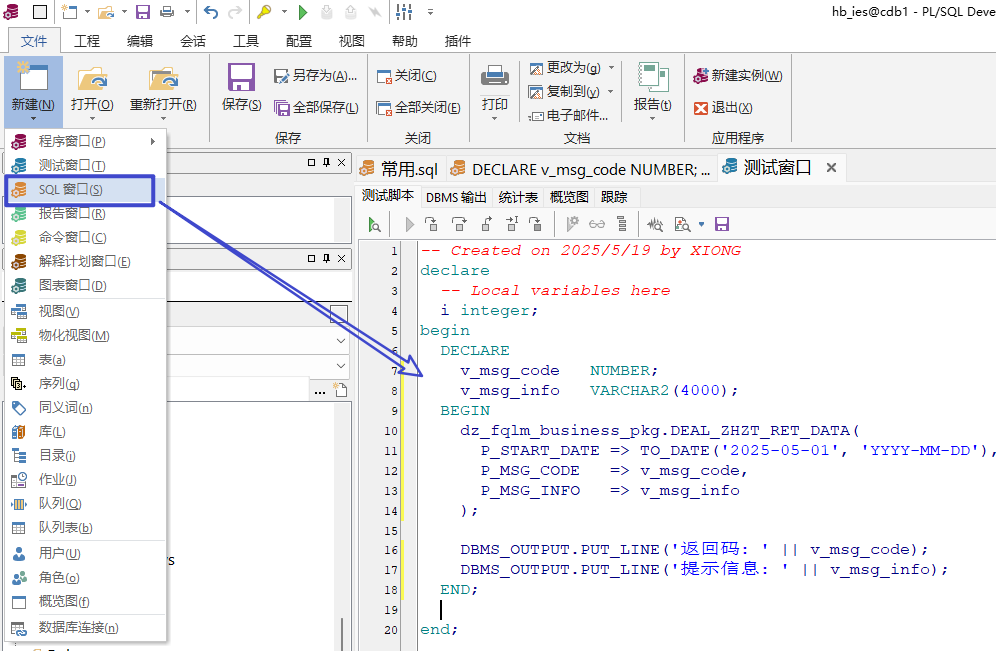Choose 测试窗口 from the New menu

click(x=86, y=165)
